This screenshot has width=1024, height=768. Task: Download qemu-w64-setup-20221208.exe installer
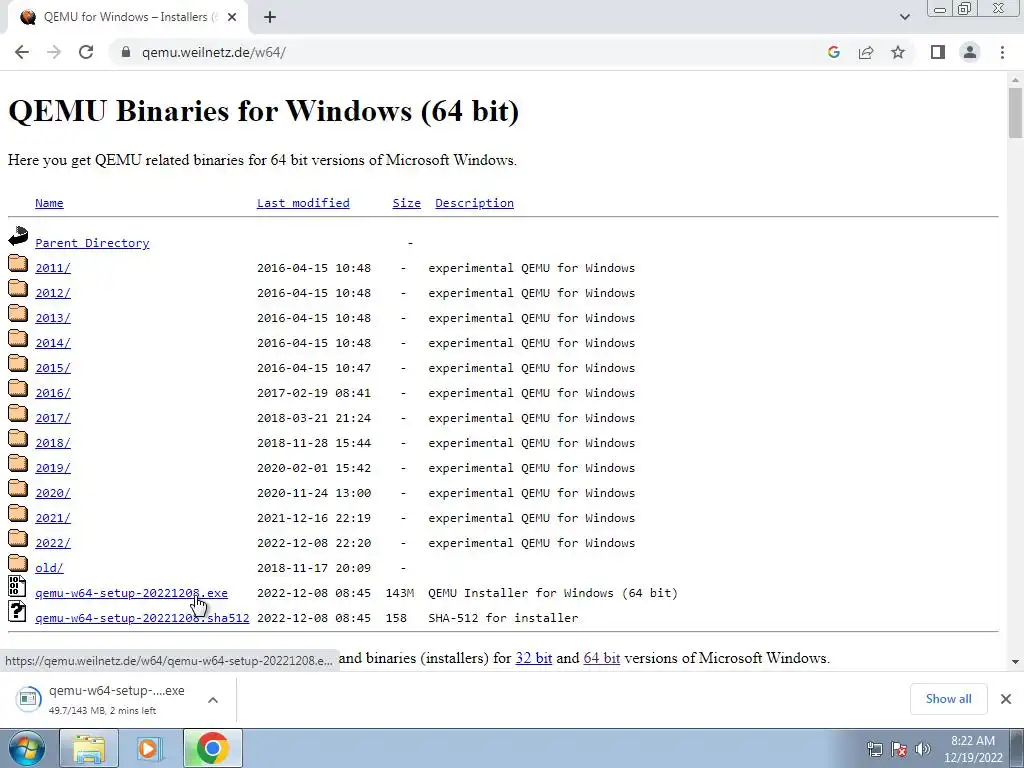point(131,593)
